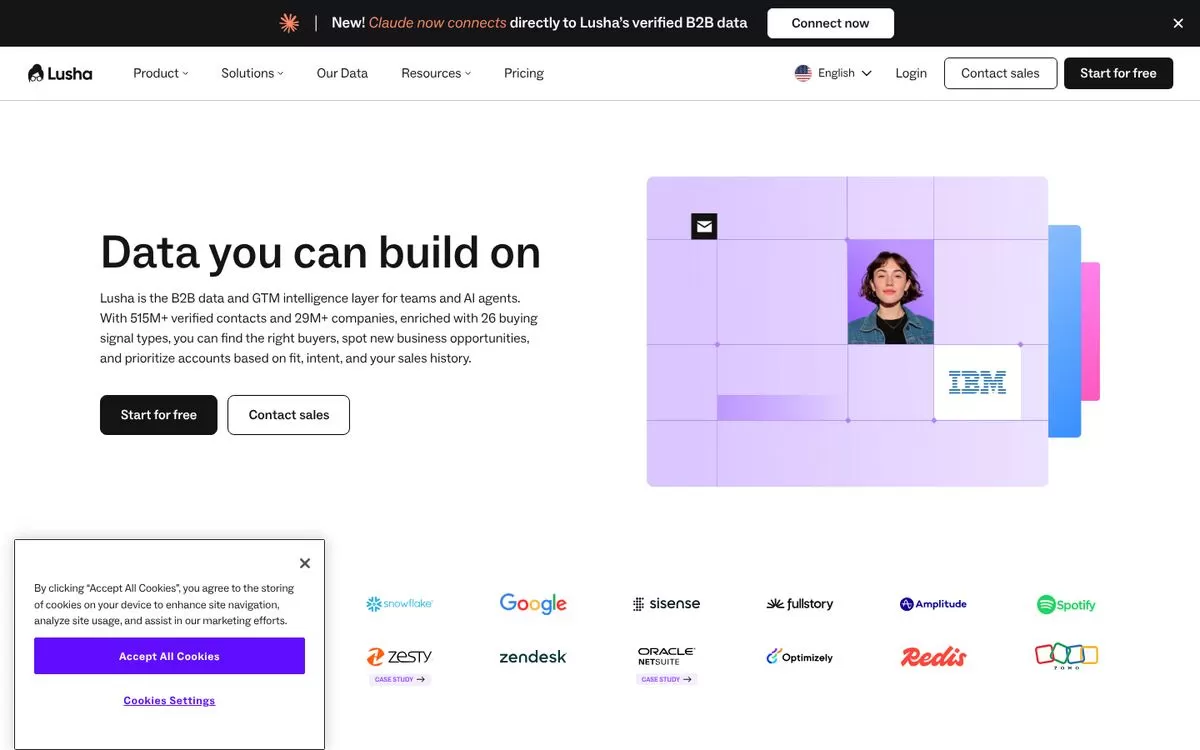This screenshot has width=1200, height=750.
Task: Expand the Resources menu
Action: pyautogui.click(x=436, y=73)
